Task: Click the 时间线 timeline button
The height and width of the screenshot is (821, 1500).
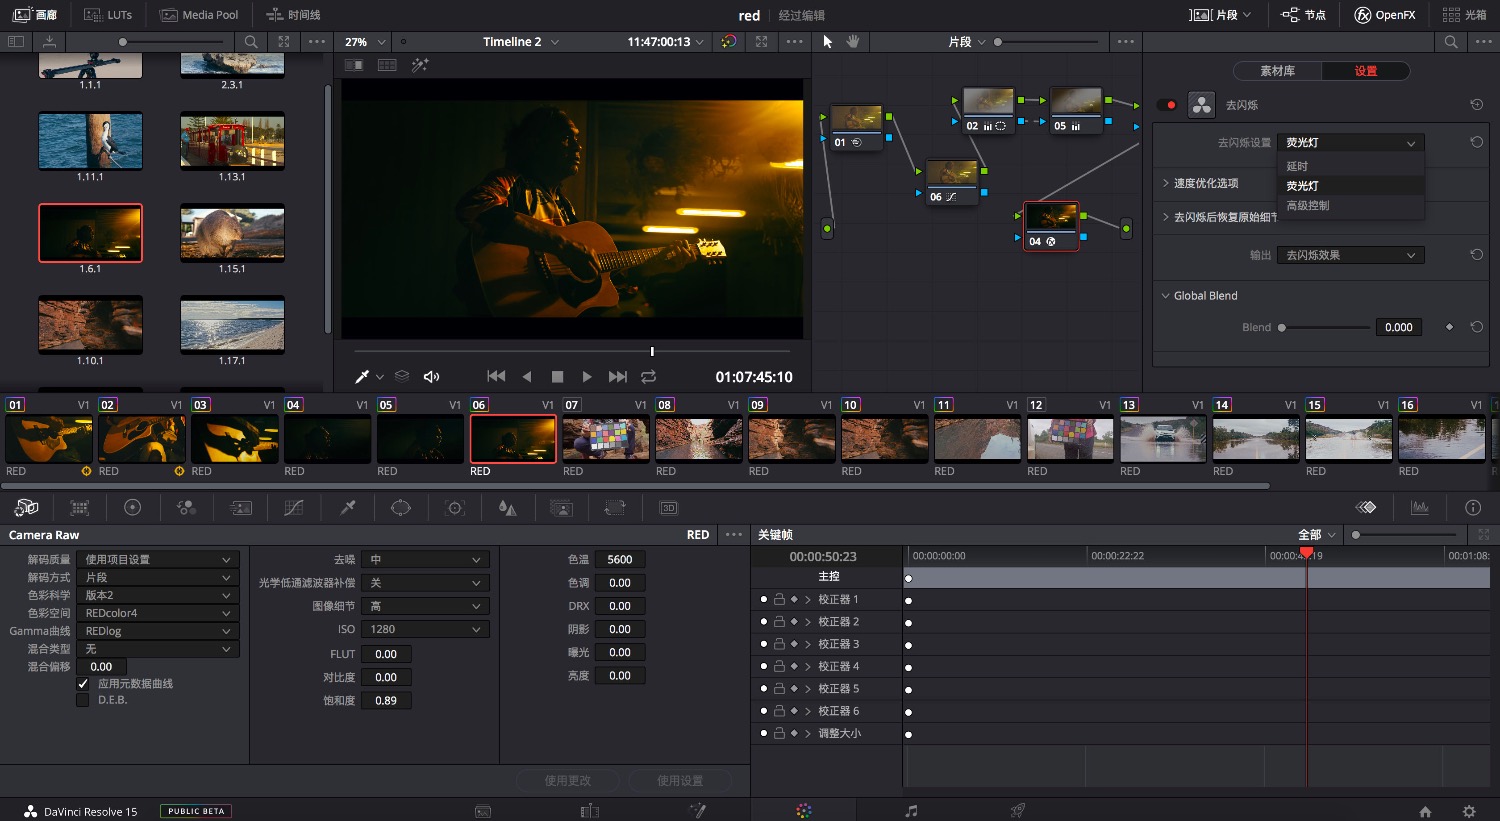Action: (x=293, y=15)
